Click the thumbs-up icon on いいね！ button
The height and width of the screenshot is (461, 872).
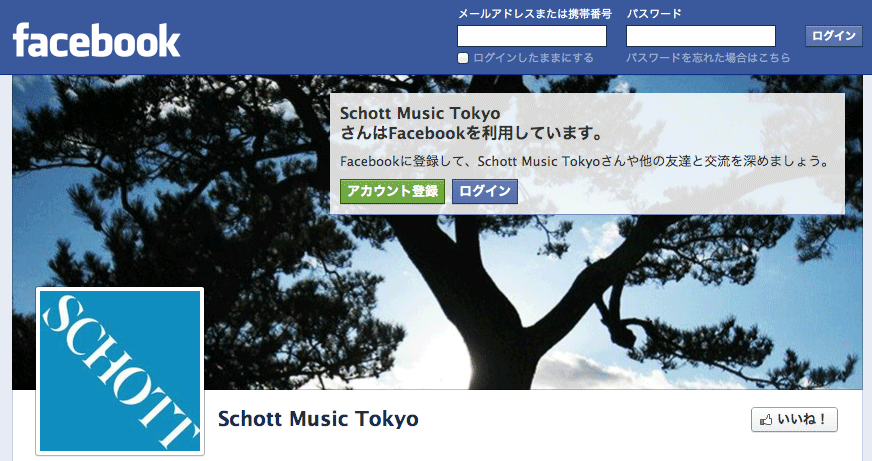[766, 420]
